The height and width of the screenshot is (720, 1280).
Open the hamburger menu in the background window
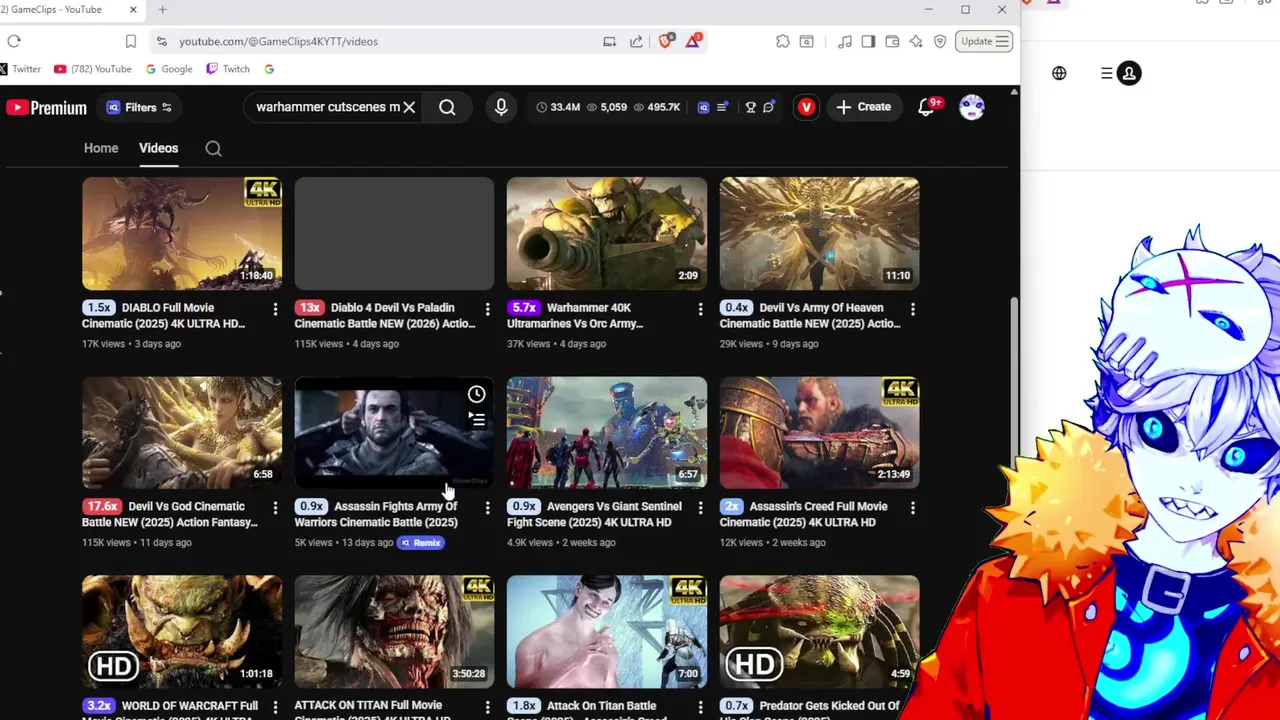coord(1106,73)
